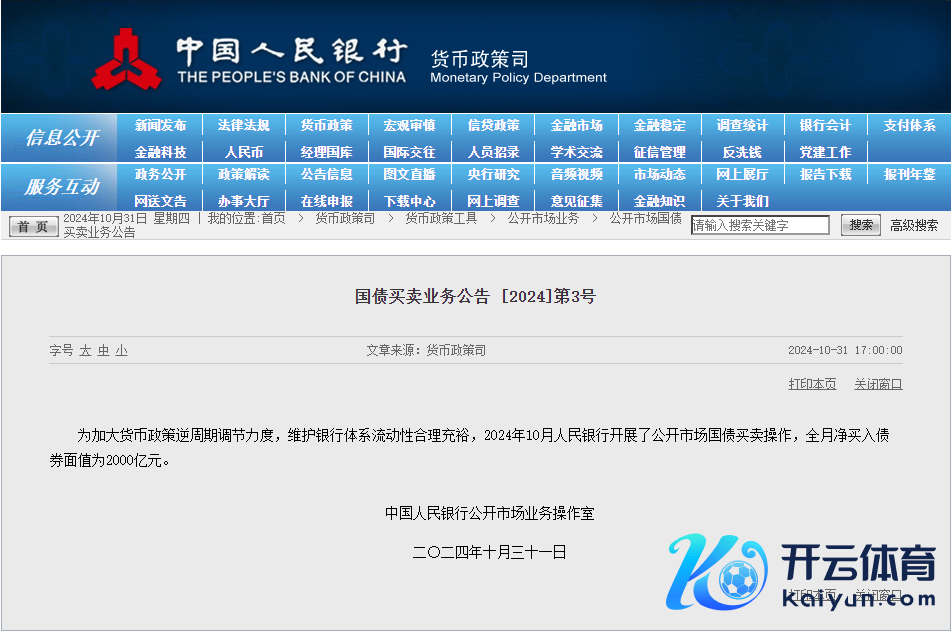This screenshot has width=951, height=632.
Task: Click the 搜索 search button
Action: tap(861, 226)
